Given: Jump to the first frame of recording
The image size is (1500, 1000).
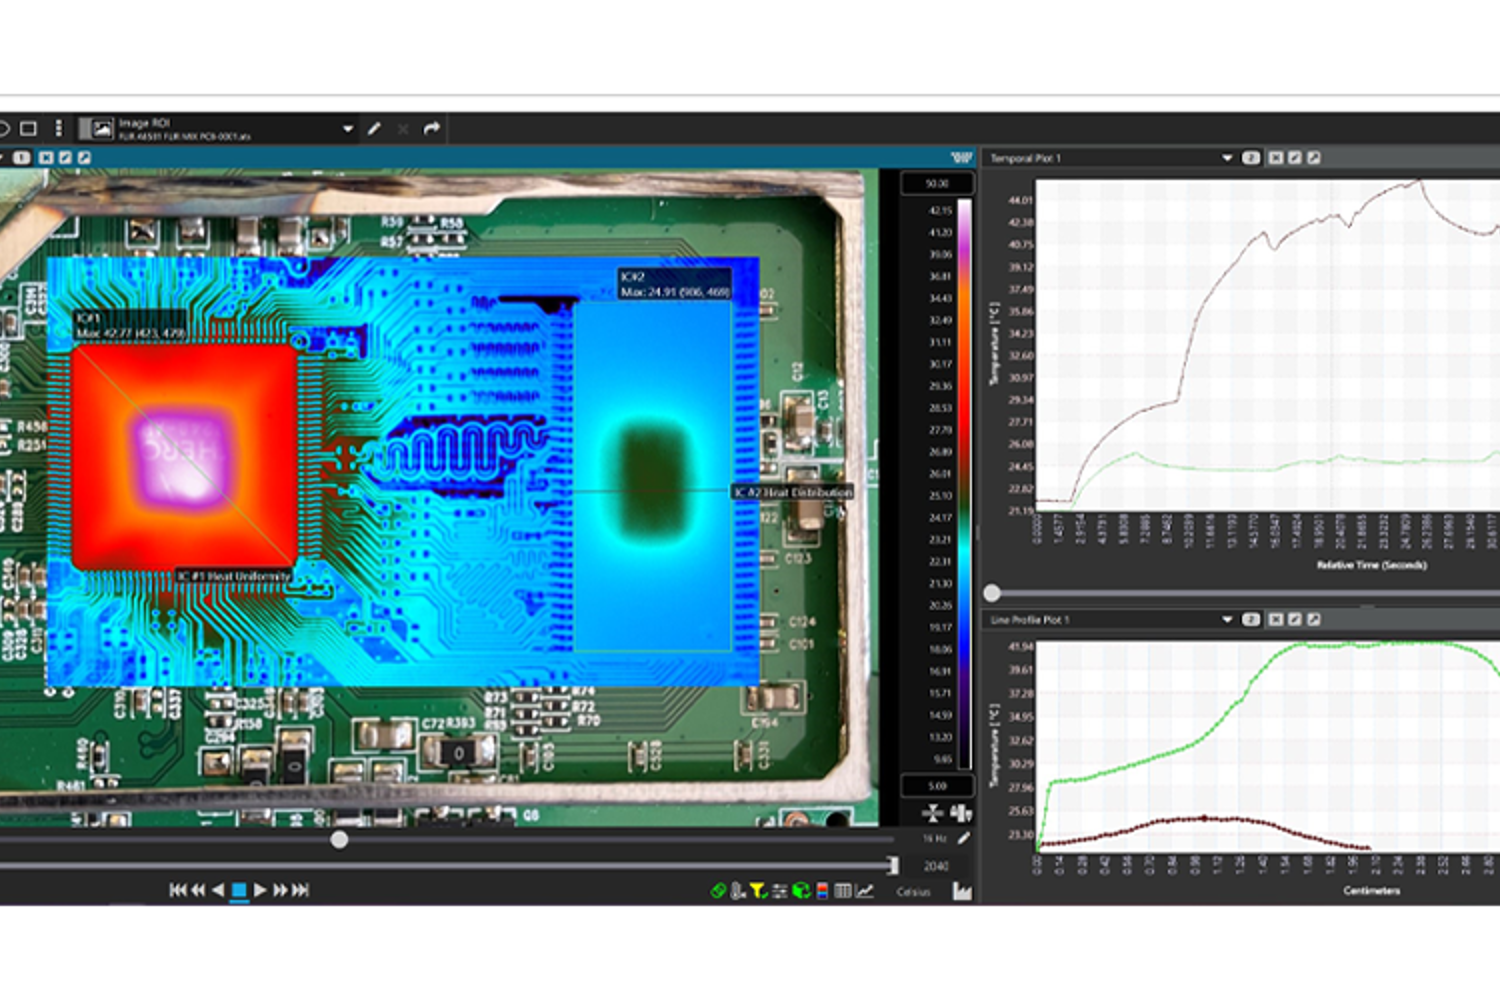Looking at the screenshot, I should pos(178,890).
